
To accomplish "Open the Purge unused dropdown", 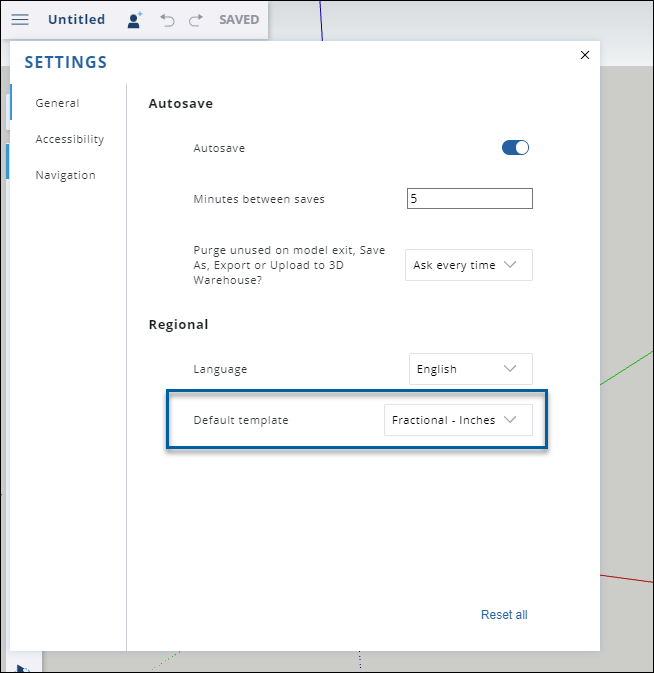I will [469, 265].
